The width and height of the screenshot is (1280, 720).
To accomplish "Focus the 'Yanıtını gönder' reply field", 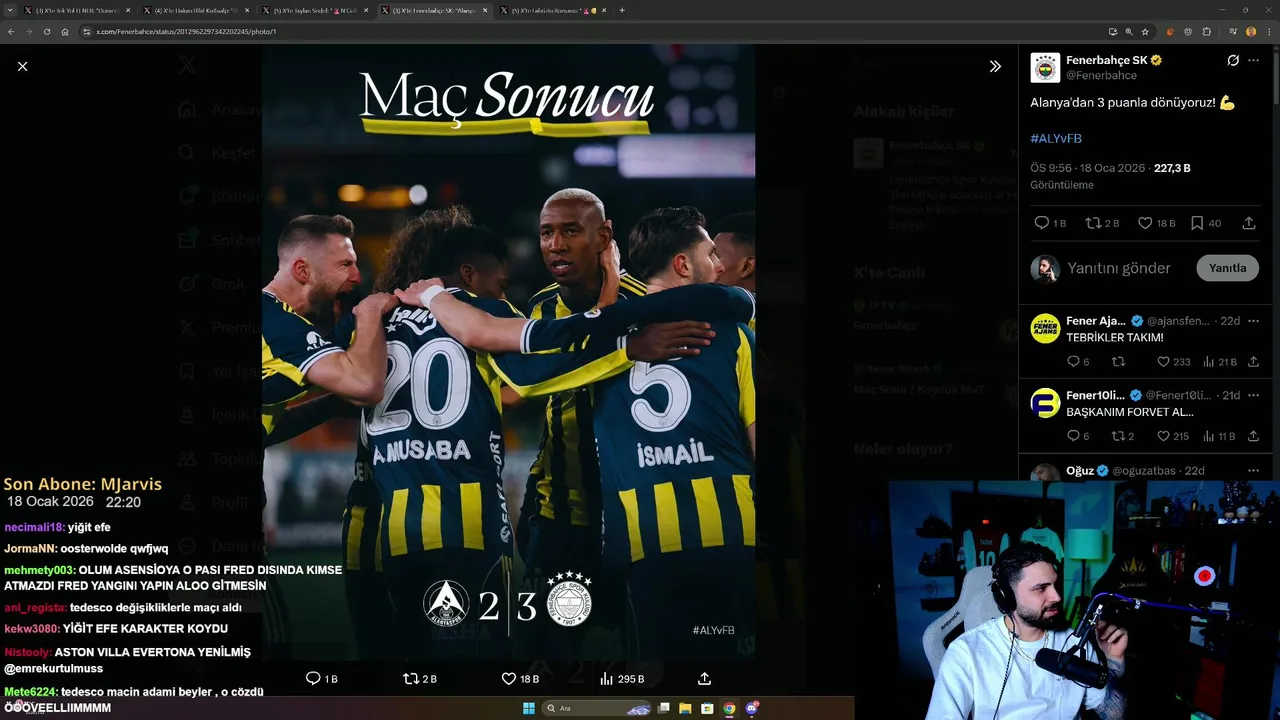I will [1118, 268].
